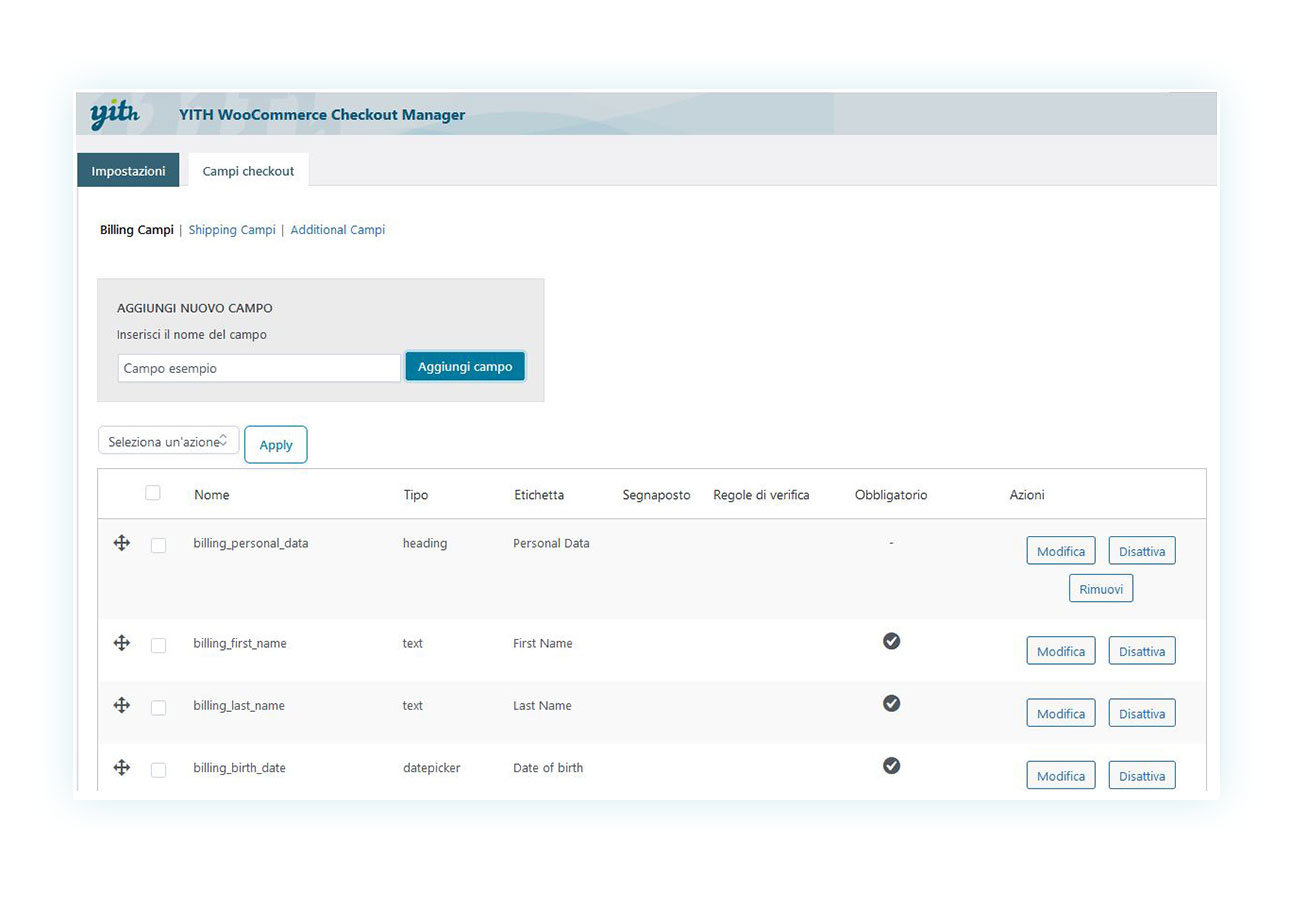The image size is (1300, 899).
Task: Click the YITH WooCommerce Checkout Manager title
Action: [322, 115]
